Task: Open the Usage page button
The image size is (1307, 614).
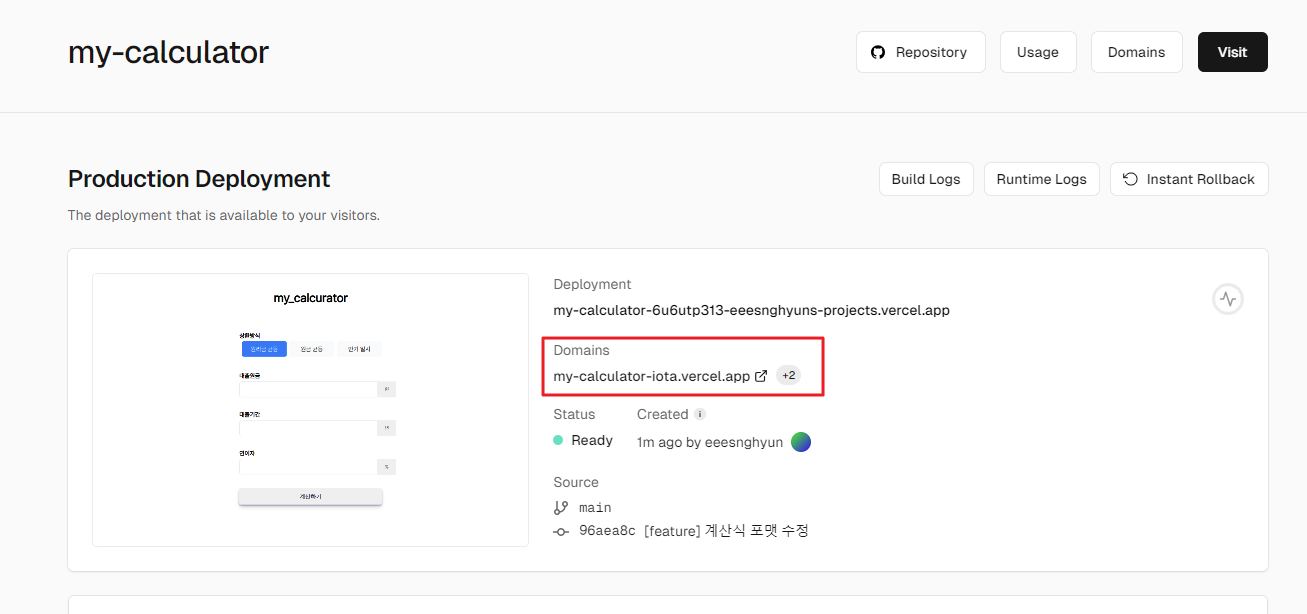Action: tap(1038, 52)
